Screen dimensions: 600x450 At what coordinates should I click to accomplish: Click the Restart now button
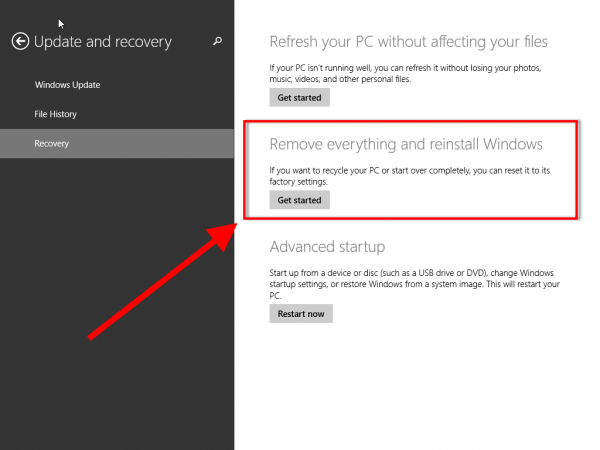pyautogui.click(x=301, y=314)
